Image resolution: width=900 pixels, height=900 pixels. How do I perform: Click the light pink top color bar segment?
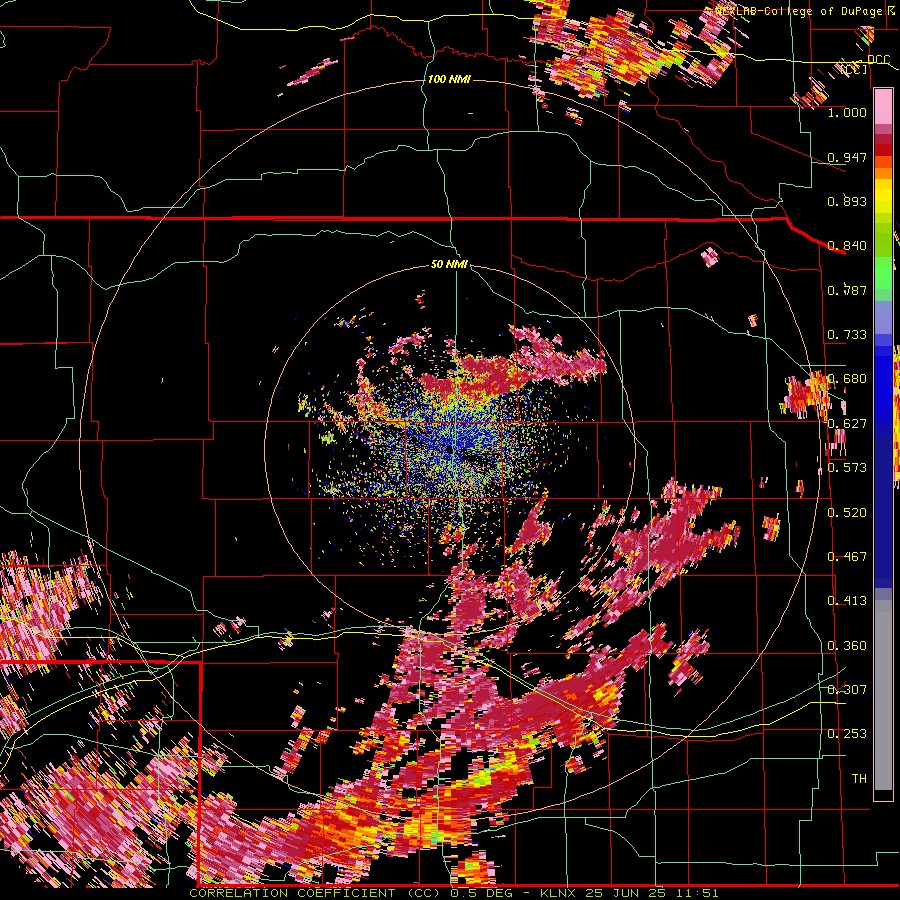point(883,106)
